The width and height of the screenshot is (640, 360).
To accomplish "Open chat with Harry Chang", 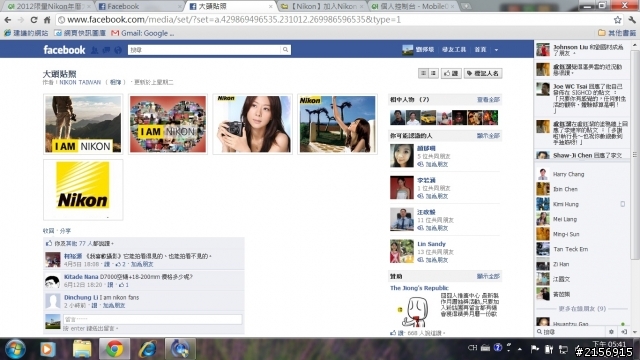I will pyautogui.click(x=582, y=174).
